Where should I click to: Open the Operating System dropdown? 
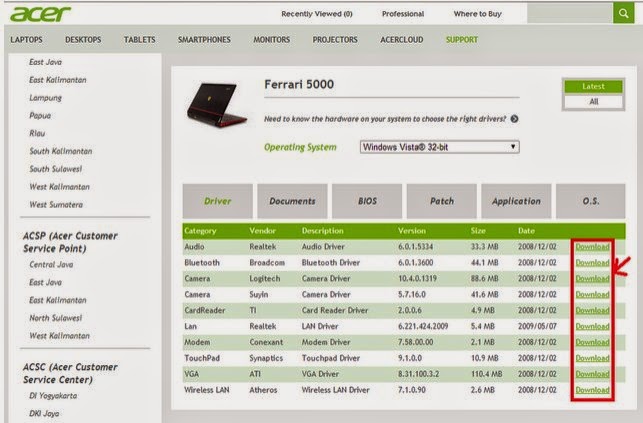440,147
